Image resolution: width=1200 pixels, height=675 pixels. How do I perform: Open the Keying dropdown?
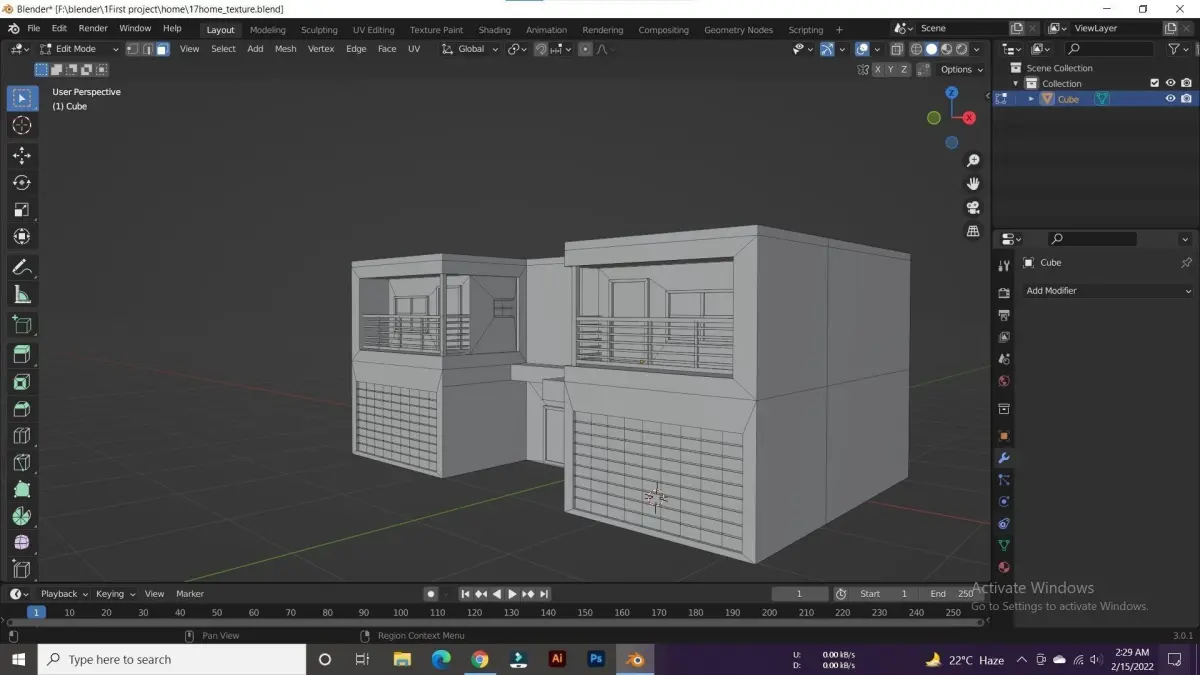pos(115,594)
